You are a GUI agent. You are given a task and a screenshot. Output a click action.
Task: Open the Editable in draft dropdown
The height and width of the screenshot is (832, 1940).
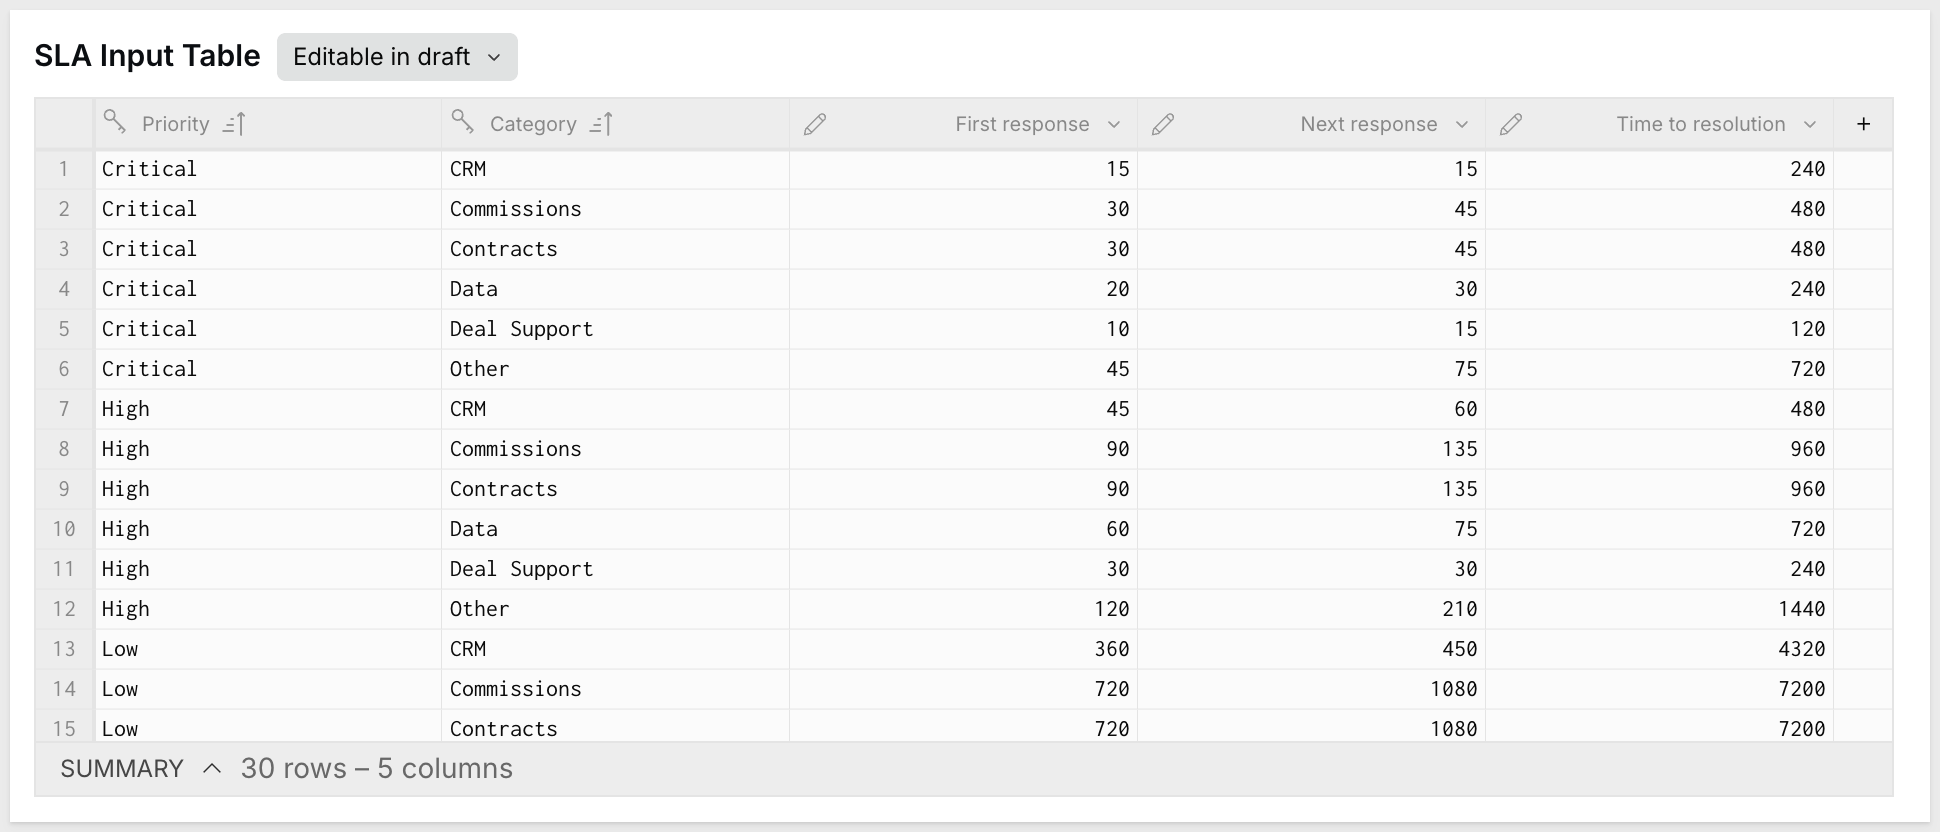(x=397, y=57)
